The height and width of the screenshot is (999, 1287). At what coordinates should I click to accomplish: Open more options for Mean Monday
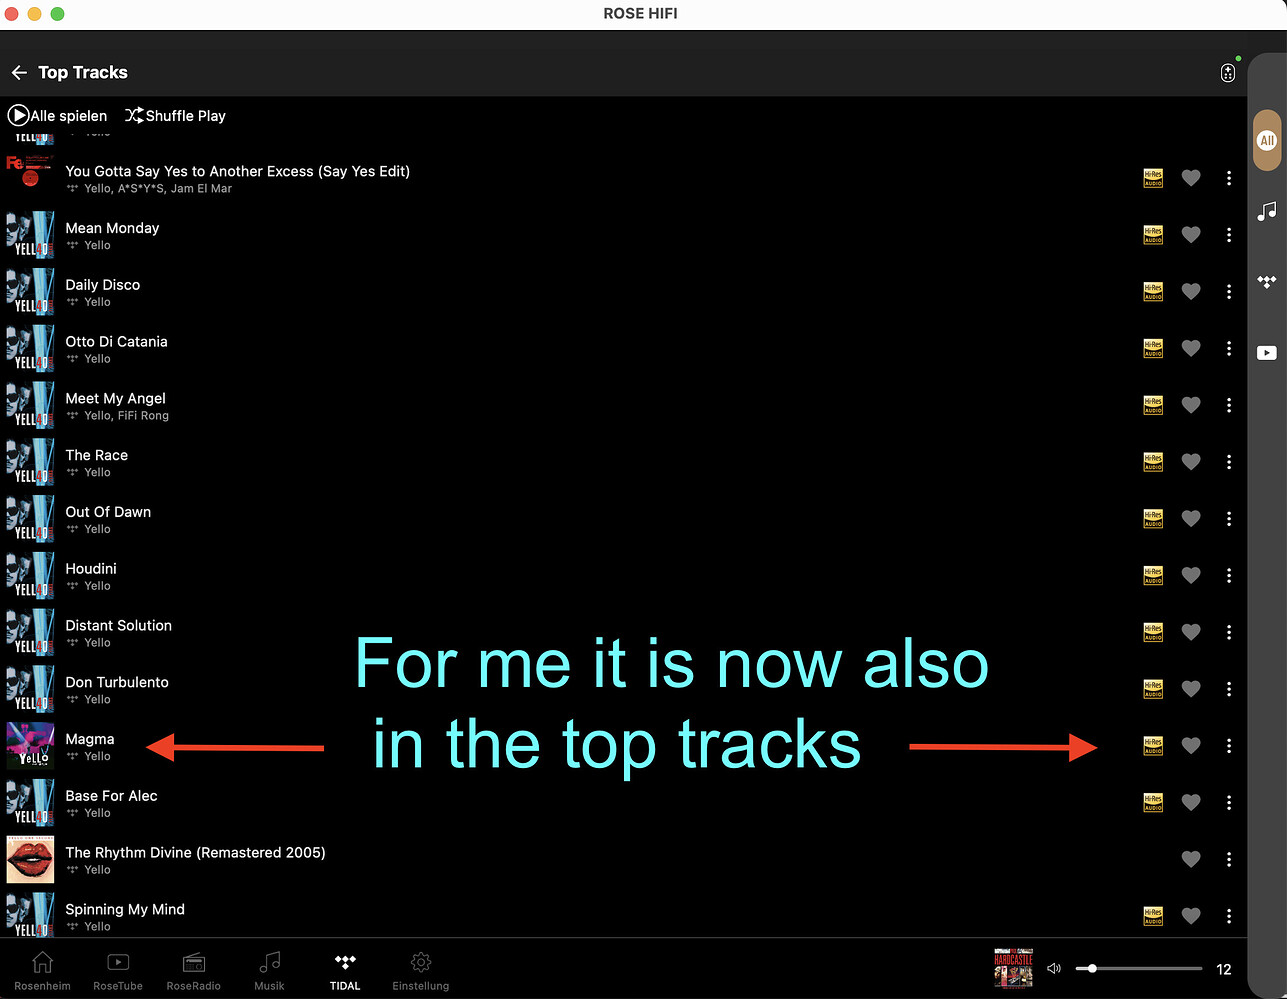(1229, 235)
